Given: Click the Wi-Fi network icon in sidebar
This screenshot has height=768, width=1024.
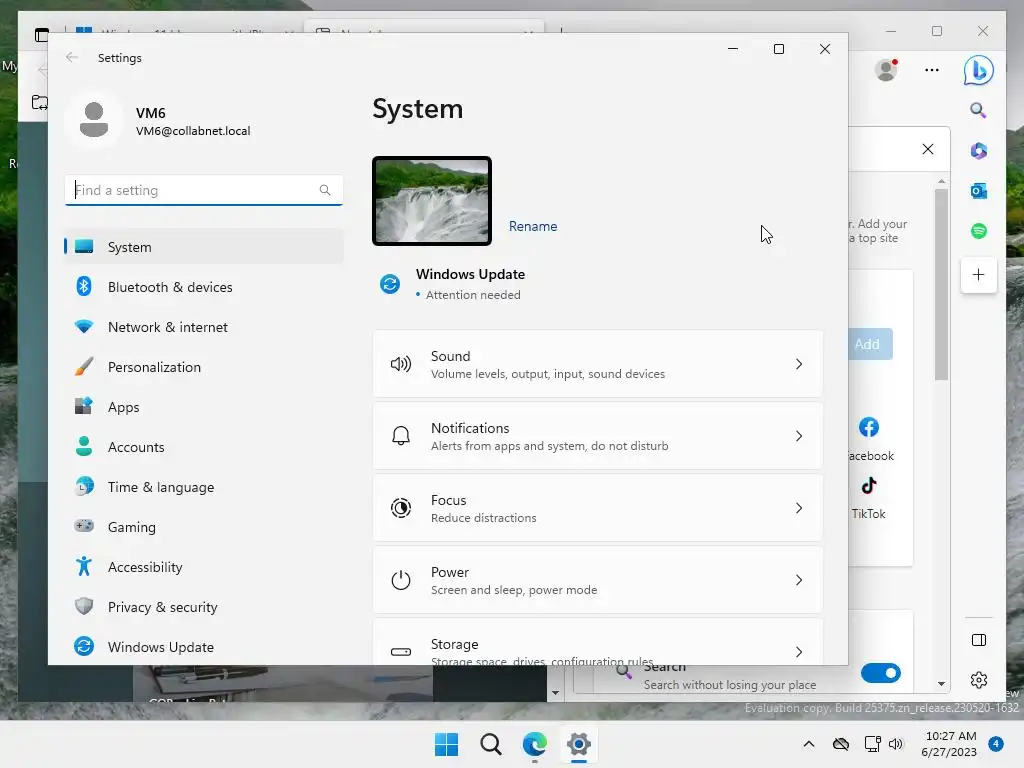Looking at the screenshot, I should 84,327.
